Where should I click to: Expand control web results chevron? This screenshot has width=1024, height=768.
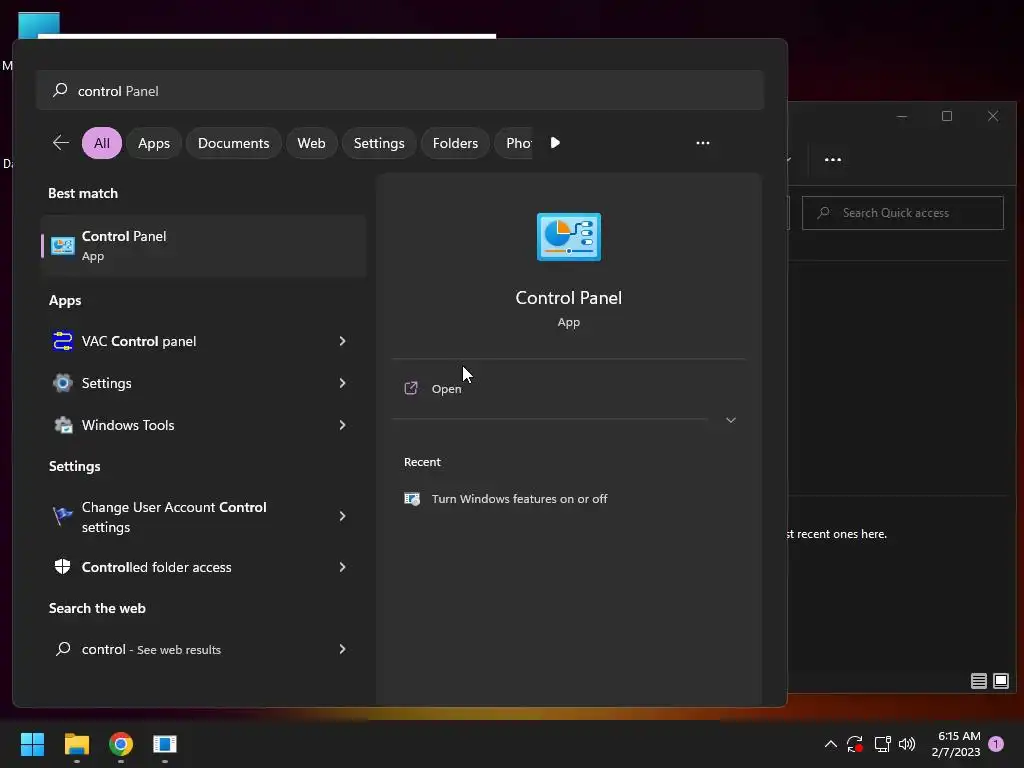pyautogui.click(x=342, y=648)
